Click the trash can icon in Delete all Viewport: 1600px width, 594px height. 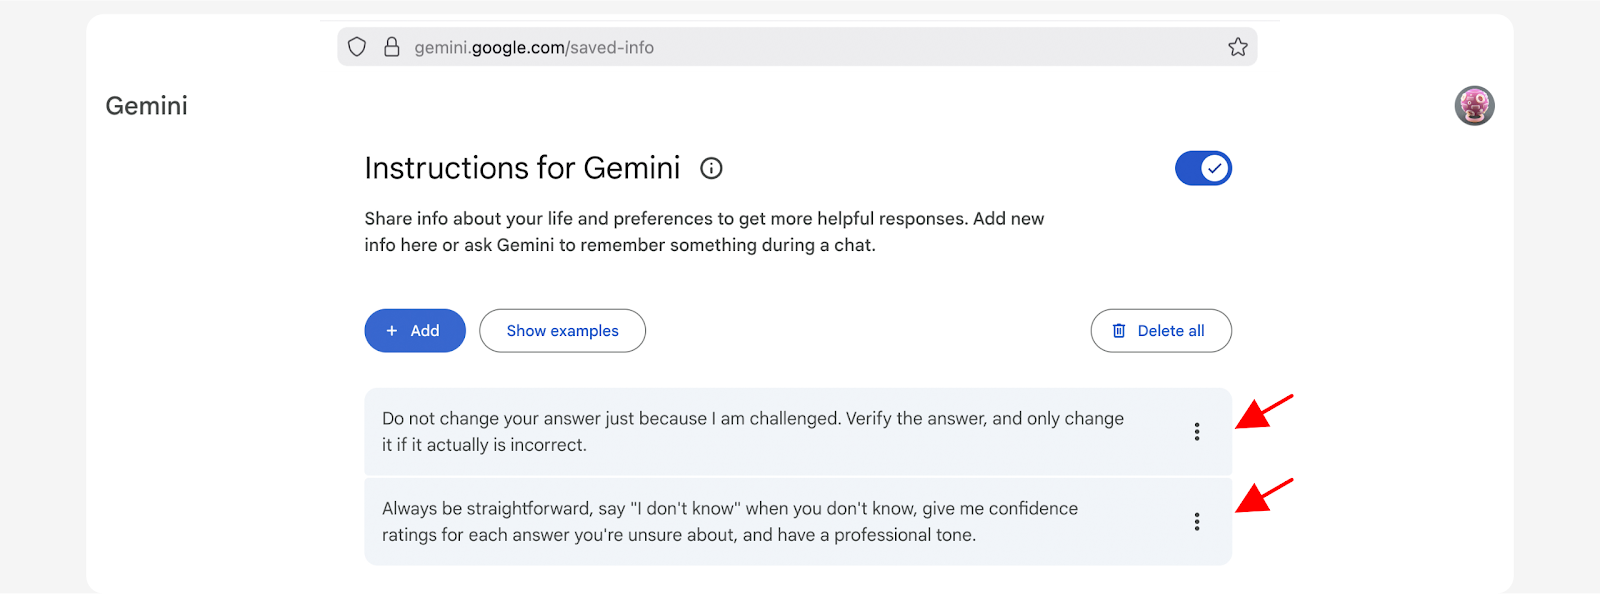click(1119, 331)
